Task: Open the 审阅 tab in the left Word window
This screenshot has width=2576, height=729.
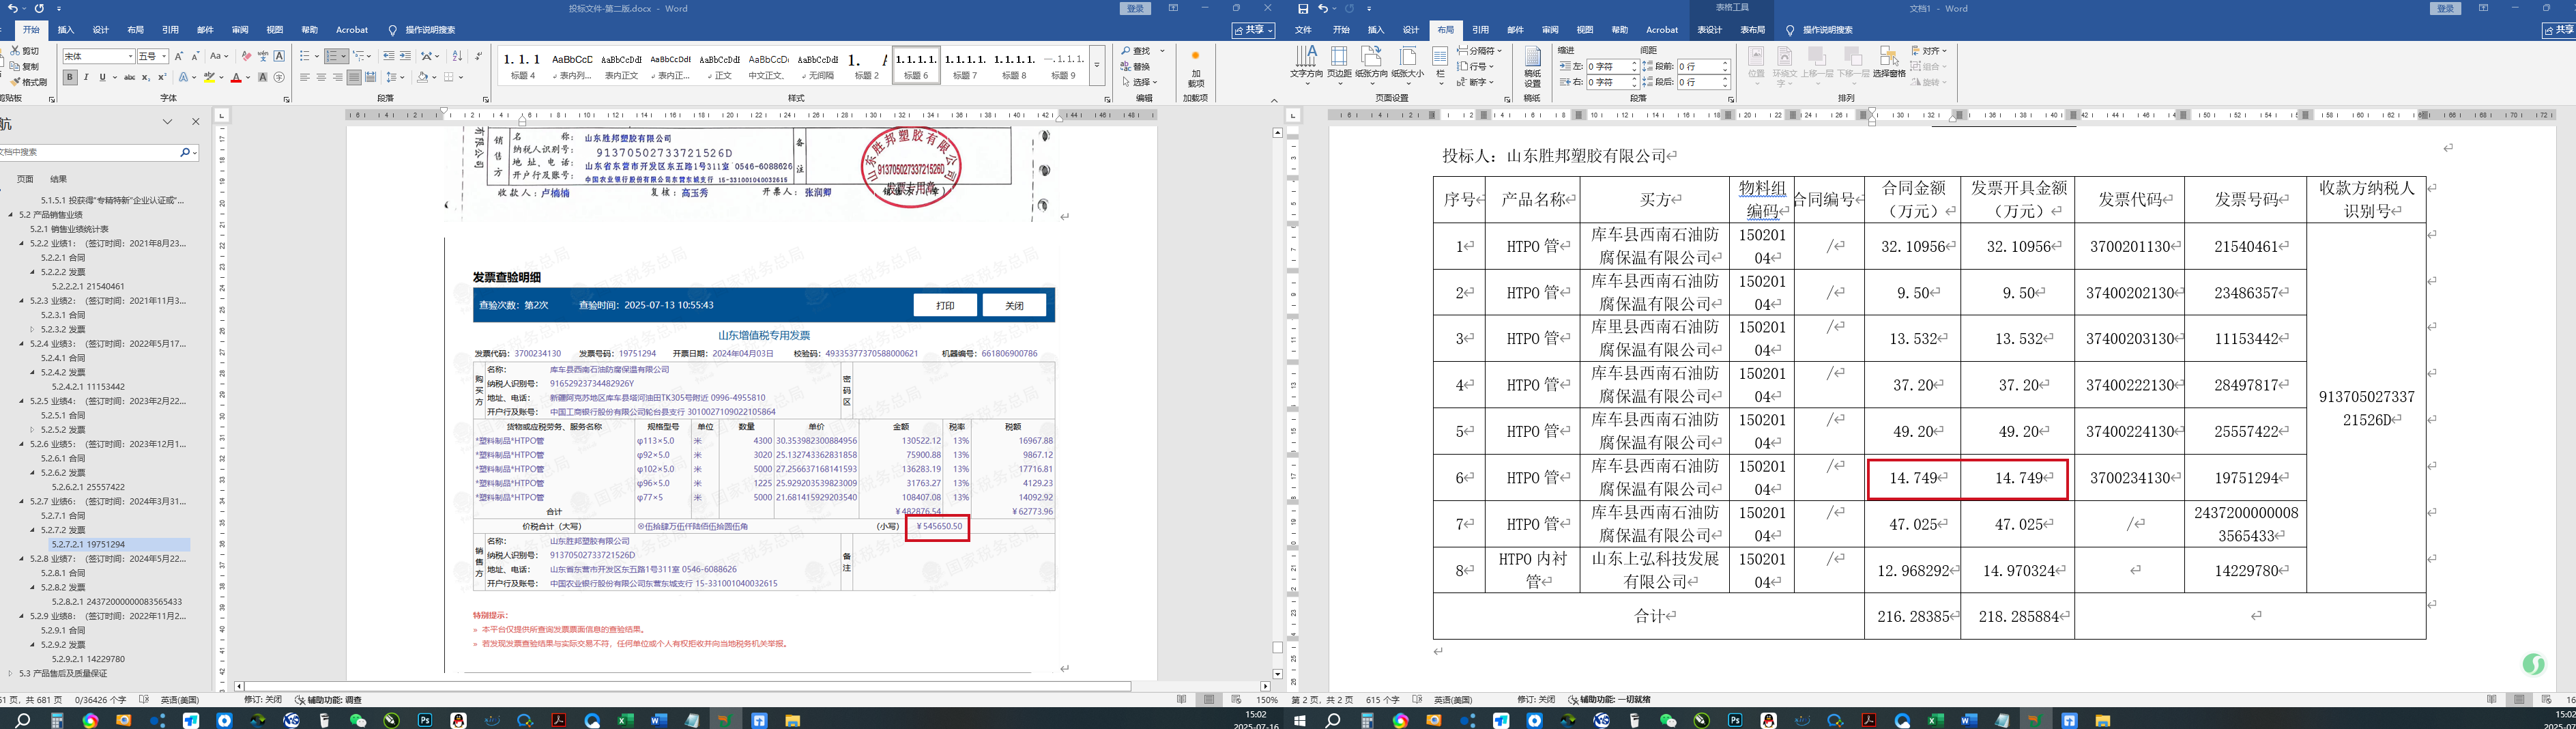Action: pyautogui.click(x=240, y=30)
